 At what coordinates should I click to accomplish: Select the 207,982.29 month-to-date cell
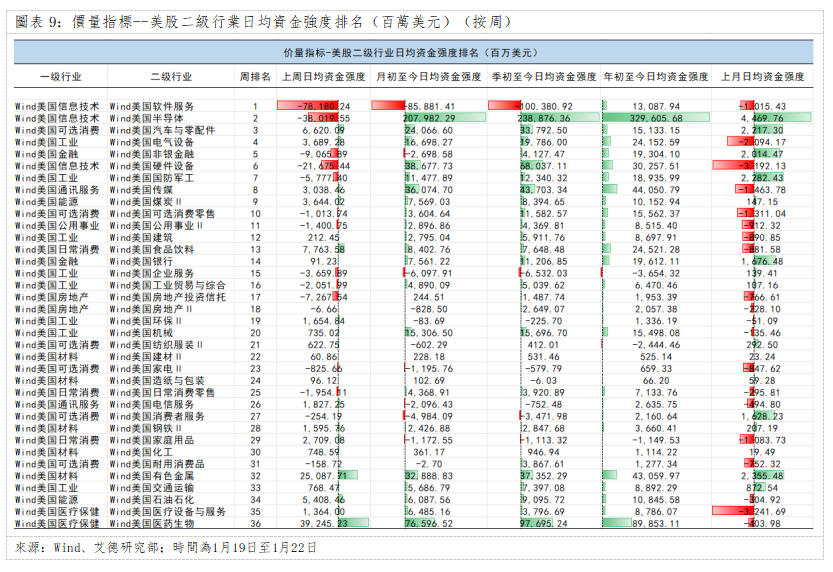coord(429,118)
